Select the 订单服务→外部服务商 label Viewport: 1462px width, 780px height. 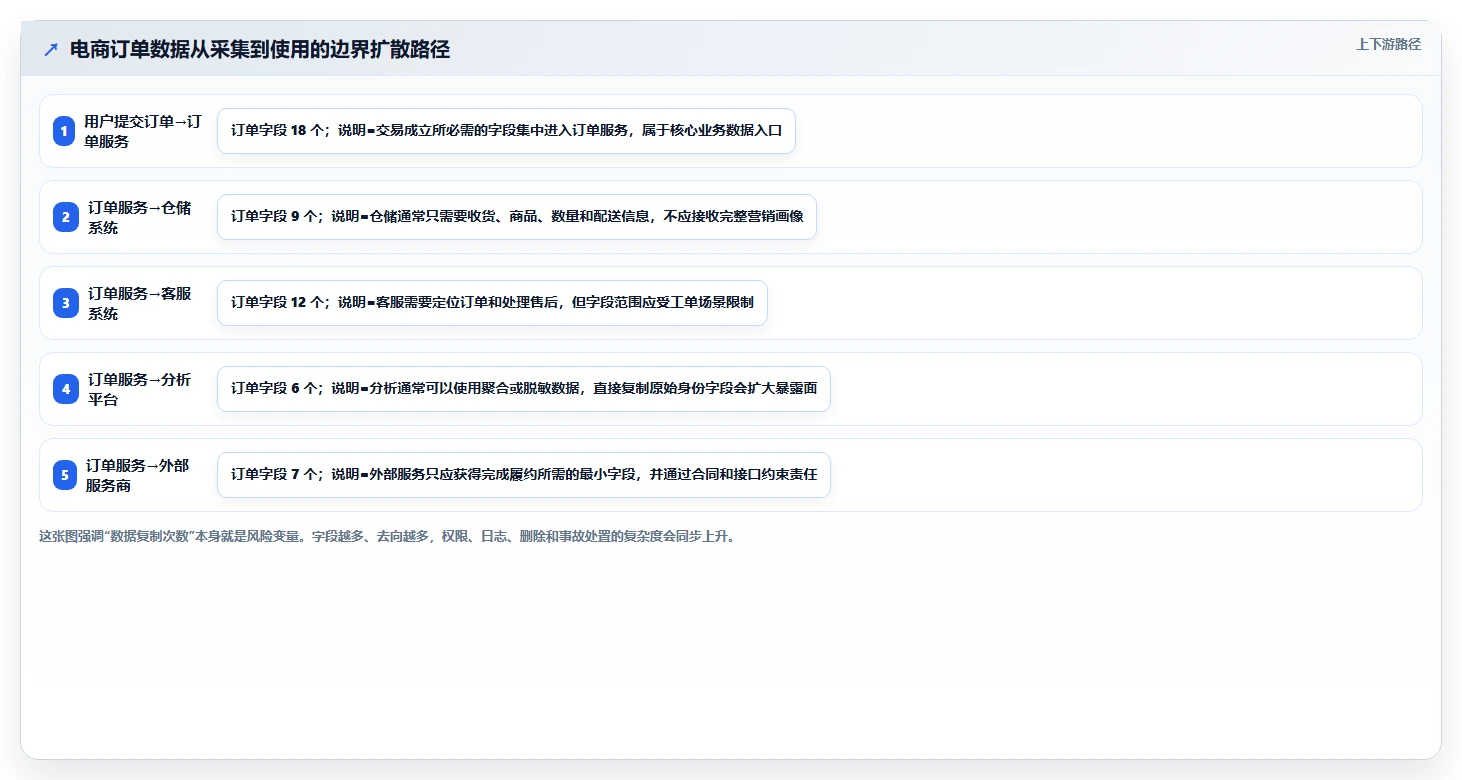point(138,475)
